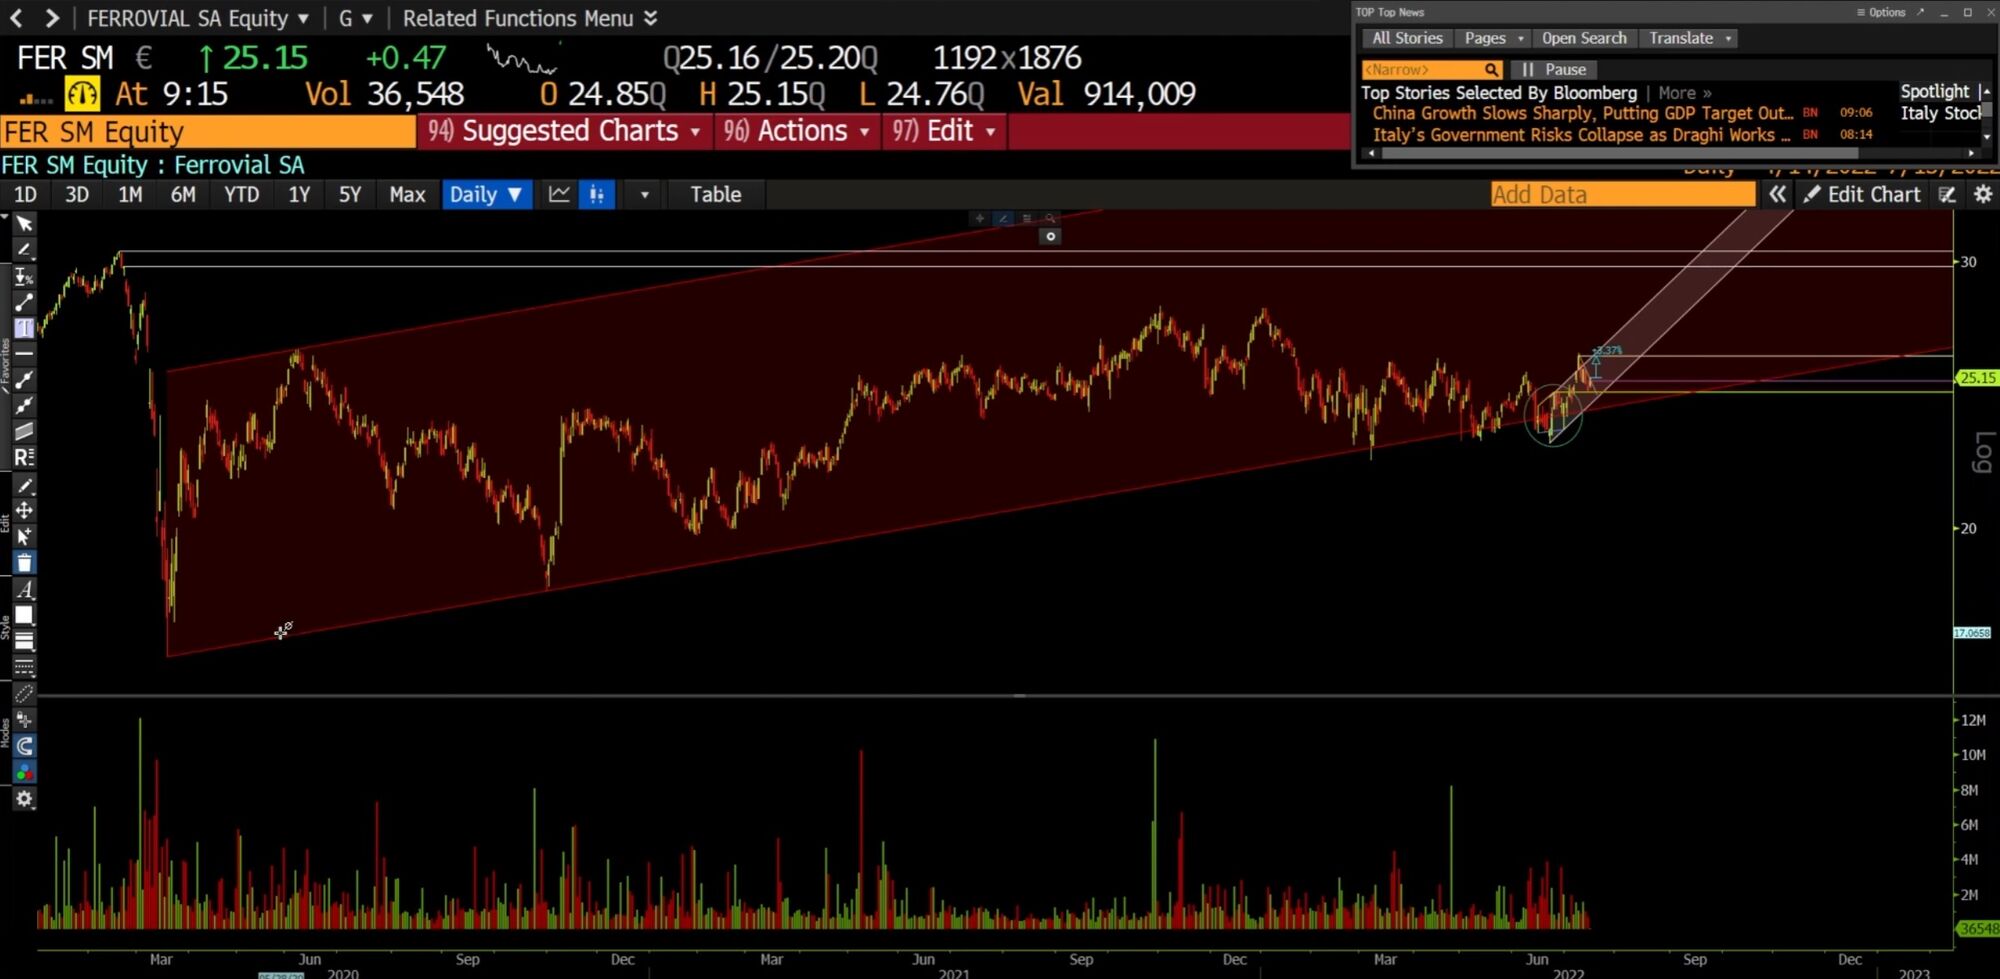
Task: Select the add-cursor selection tool
Action: click(24, 536)
